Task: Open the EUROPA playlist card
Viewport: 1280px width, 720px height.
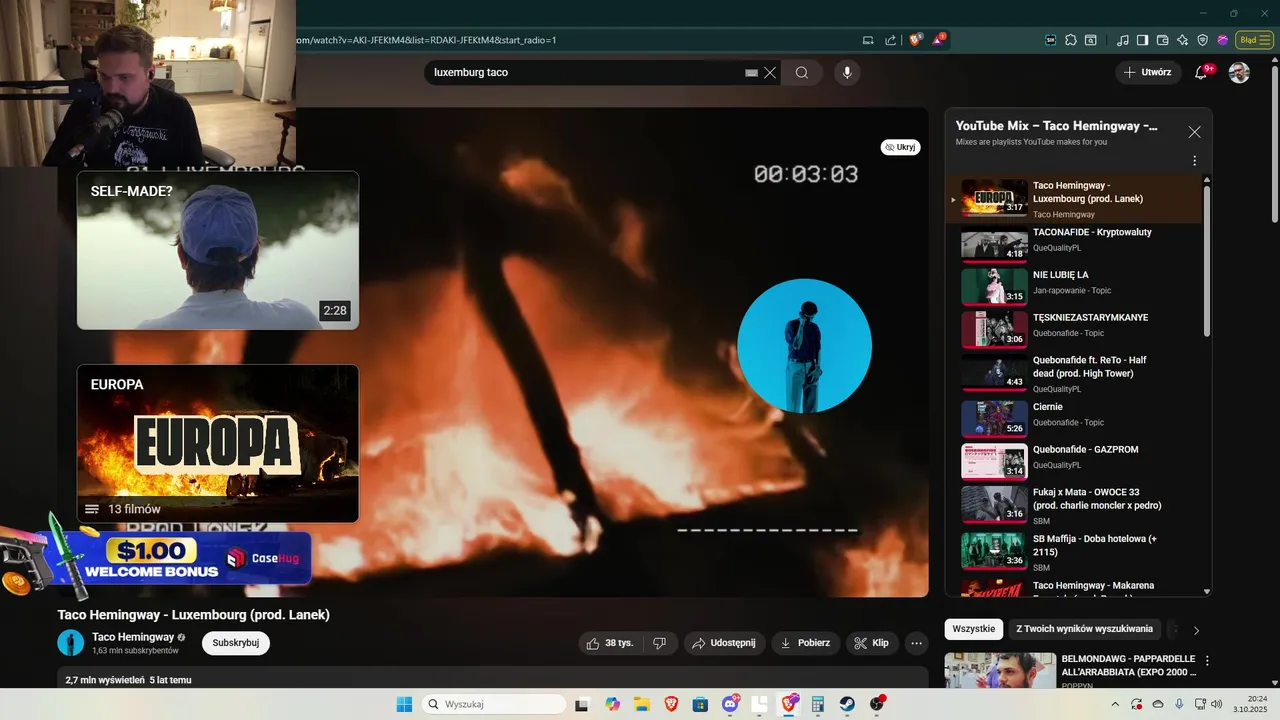Action: click(x=218, y=443)
